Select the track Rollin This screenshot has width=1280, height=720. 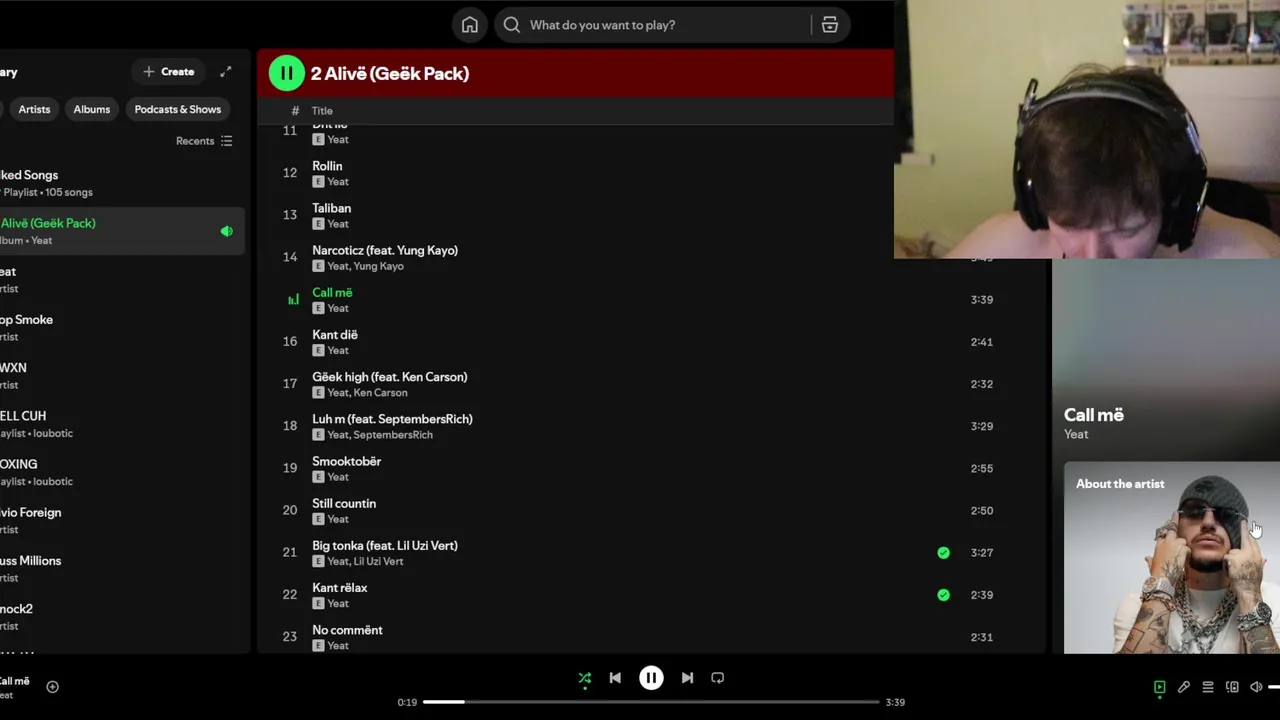pyautogui.click(x=327, y=166)
